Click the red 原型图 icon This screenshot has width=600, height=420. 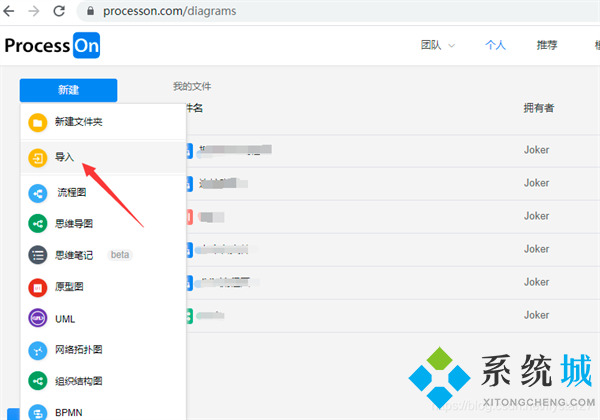point(38,288)
